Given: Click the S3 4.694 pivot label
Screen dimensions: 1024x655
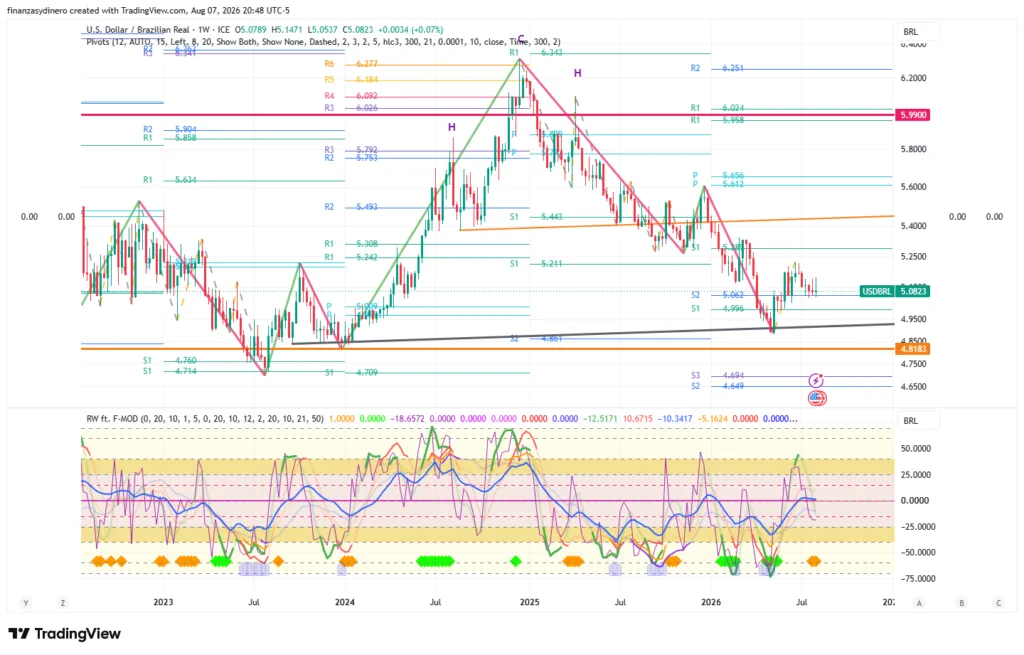Looking at the screenshot, I should [717, 375].
